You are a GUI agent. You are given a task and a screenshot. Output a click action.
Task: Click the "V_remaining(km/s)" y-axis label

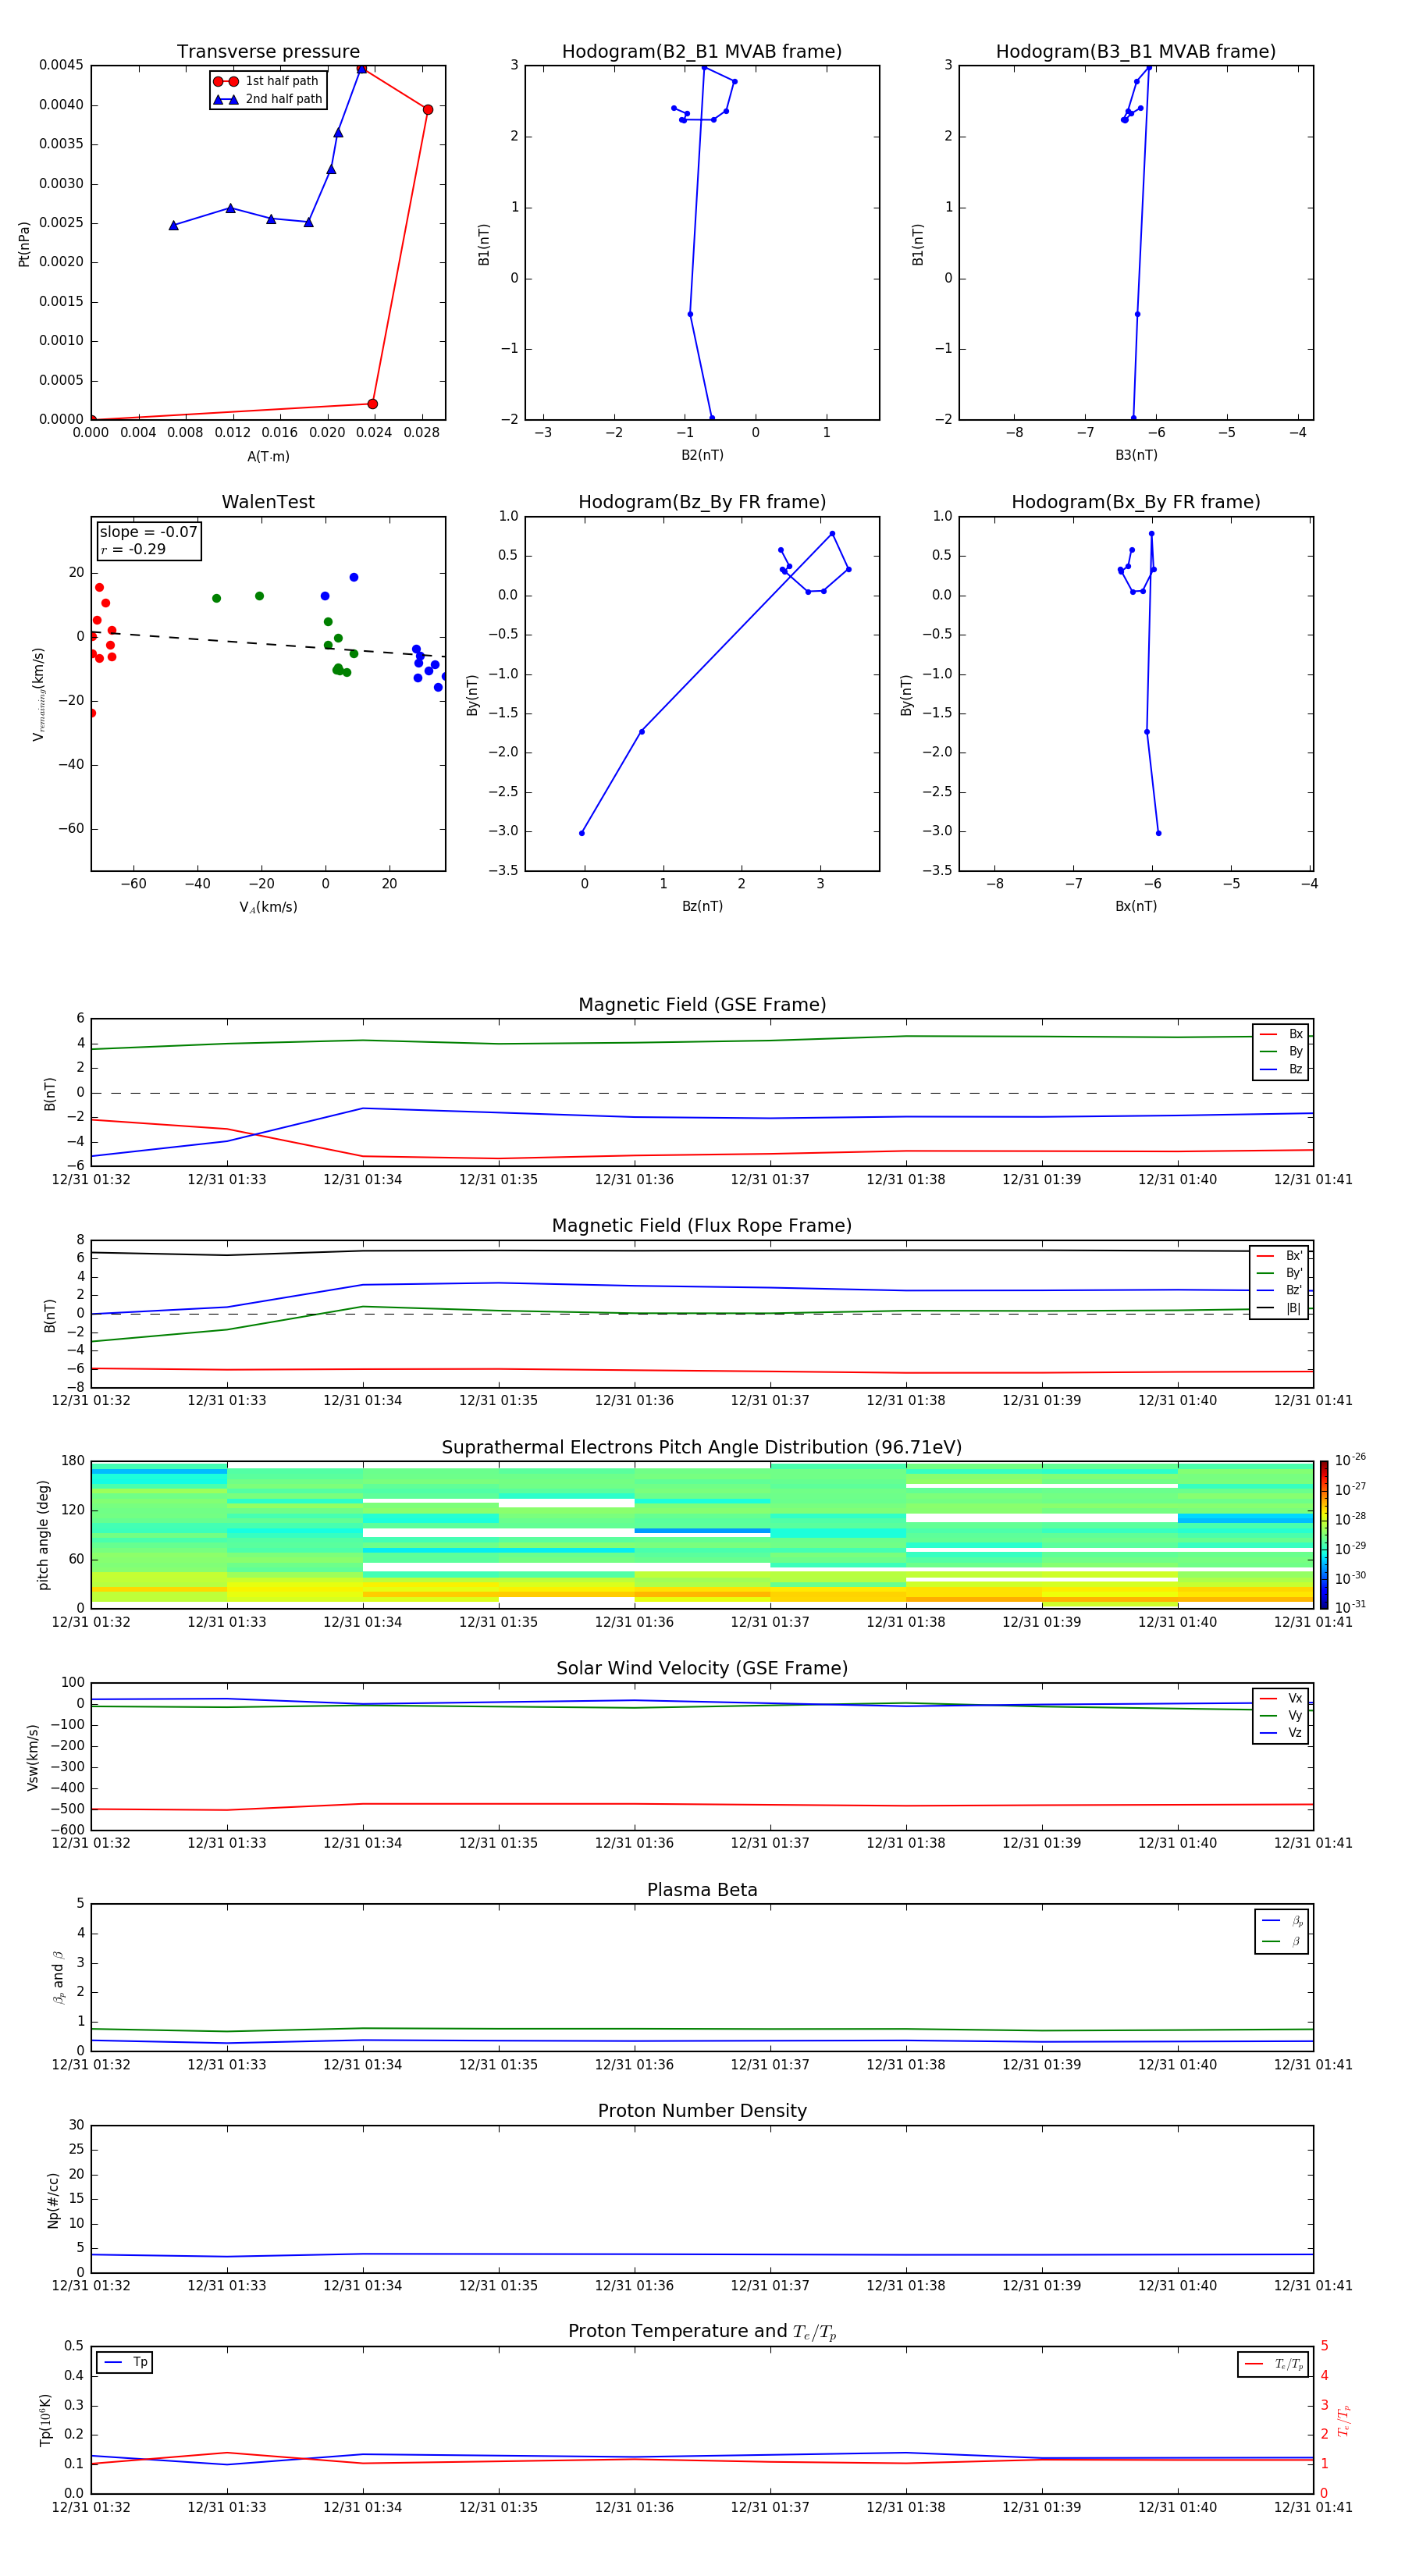38,694
